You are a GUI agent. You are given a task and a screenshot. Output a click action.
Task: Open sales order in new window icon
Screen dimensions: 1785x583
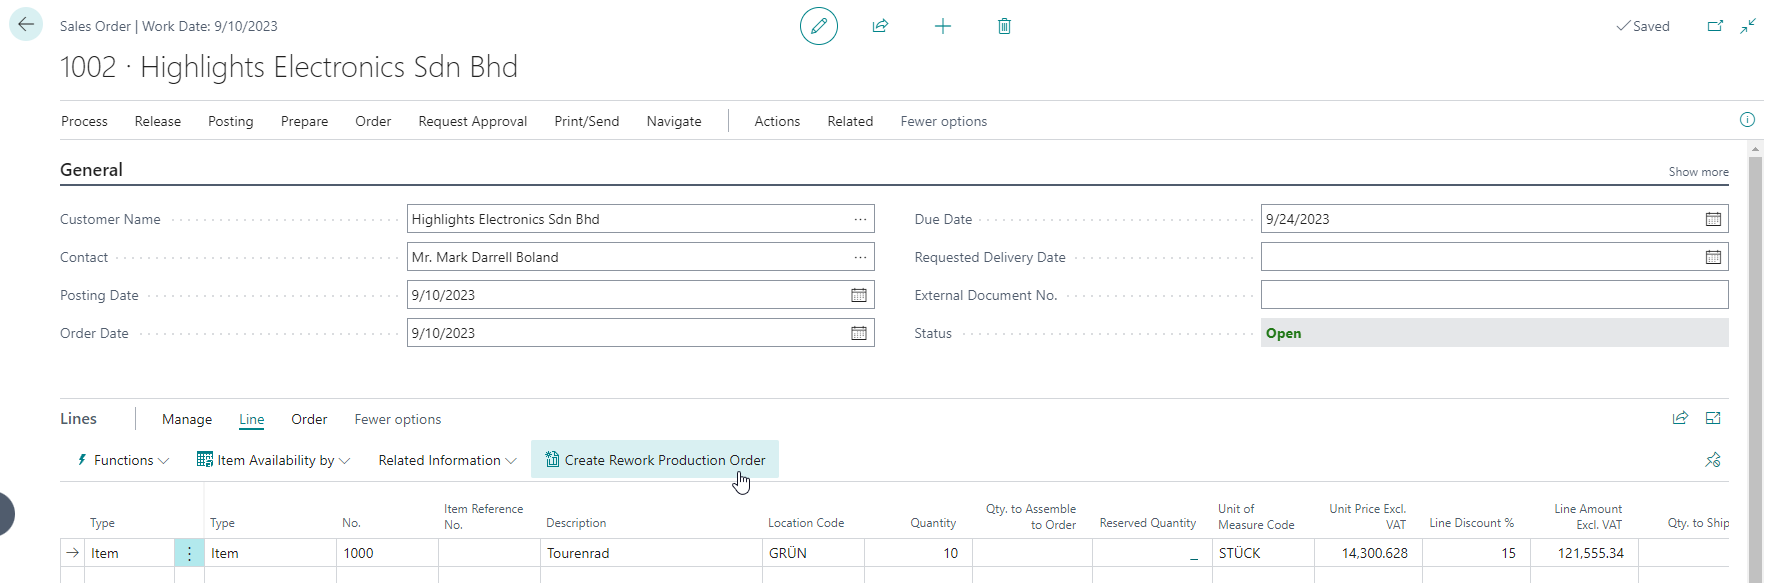pos(1715,26)
